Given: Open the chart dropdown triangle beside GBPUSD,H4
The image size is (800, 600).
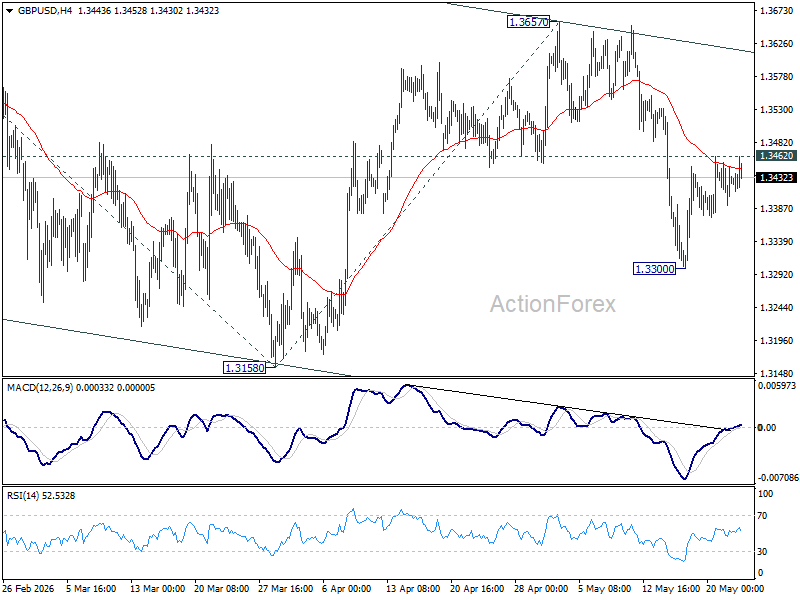Looking at the screenshot, I should tap(9, 11).
